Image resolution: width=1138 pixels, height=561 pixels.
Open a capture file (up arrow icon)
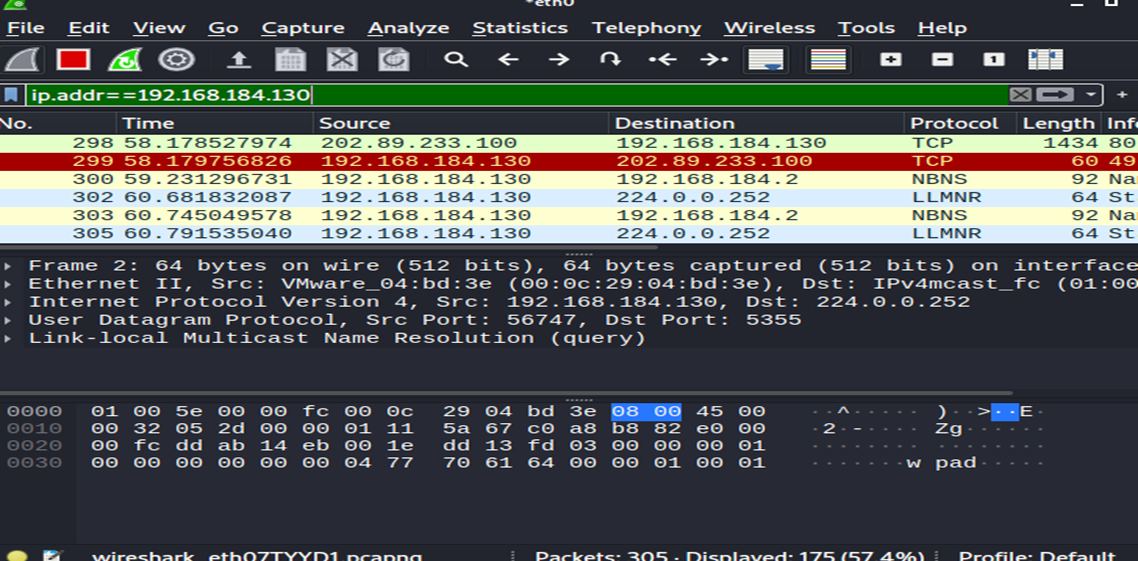[x=238, y=60]
